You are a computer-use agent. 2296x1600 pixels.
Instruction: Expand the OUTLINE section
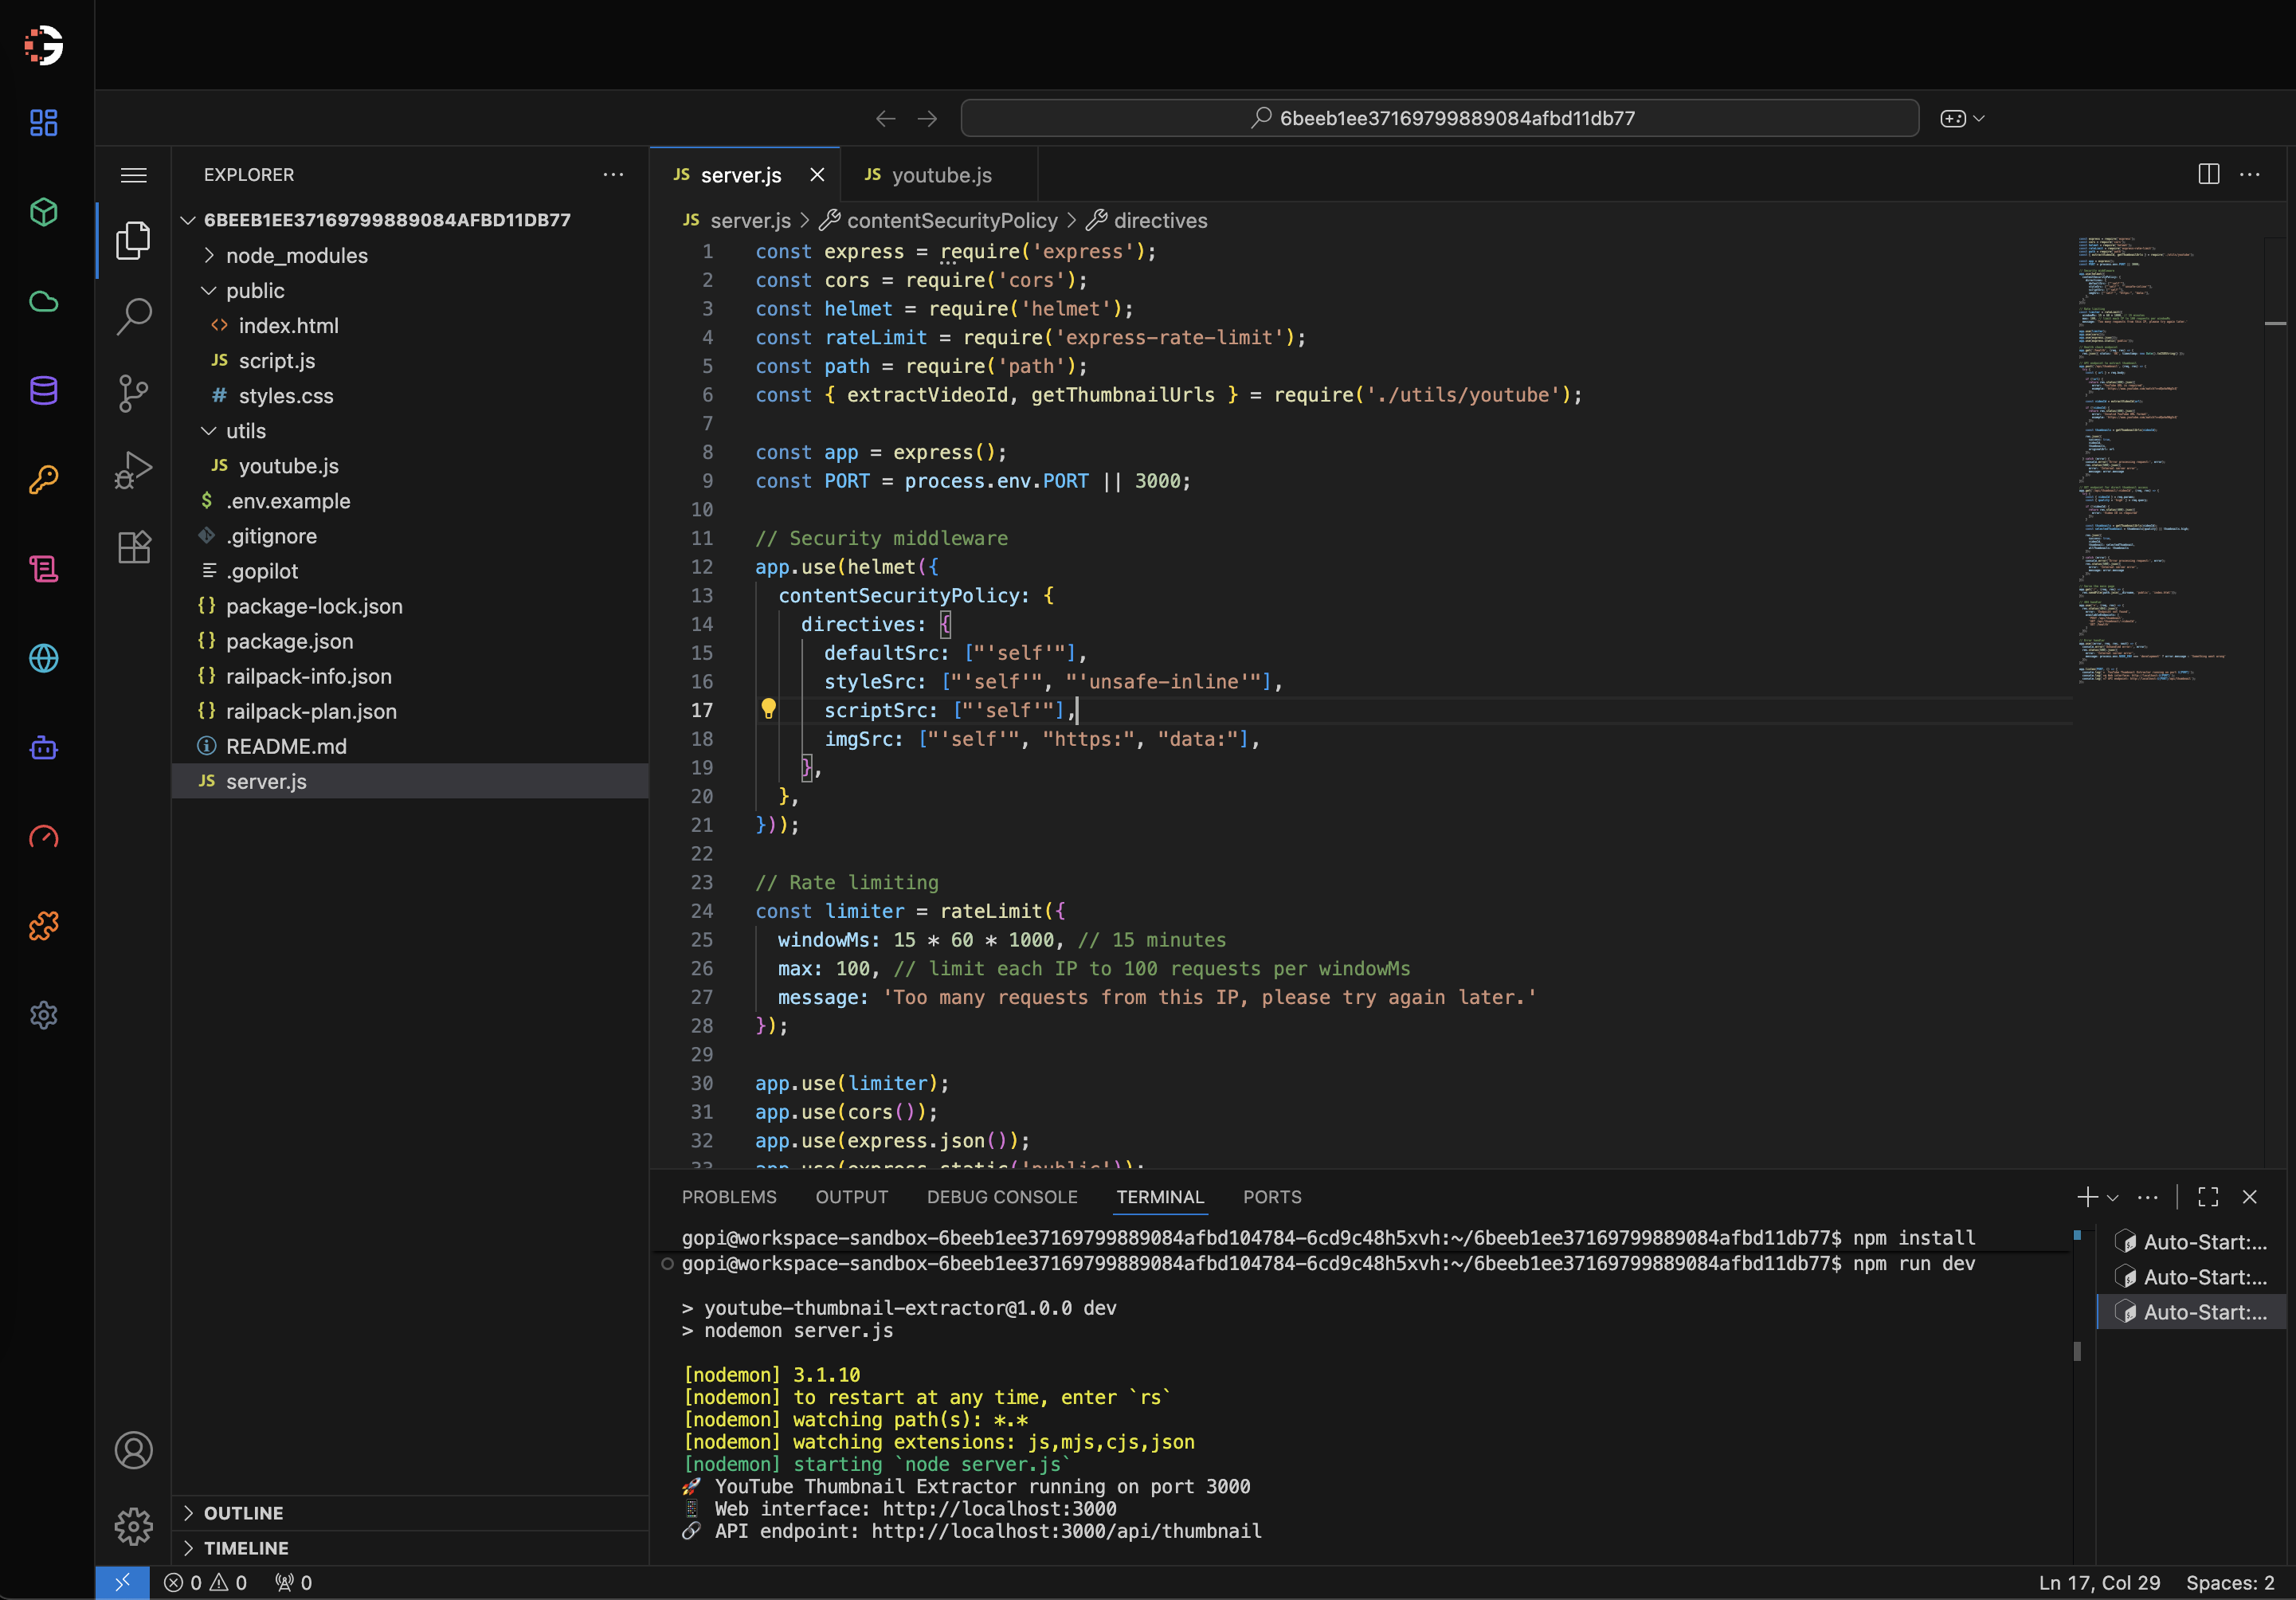point(410,1512)
